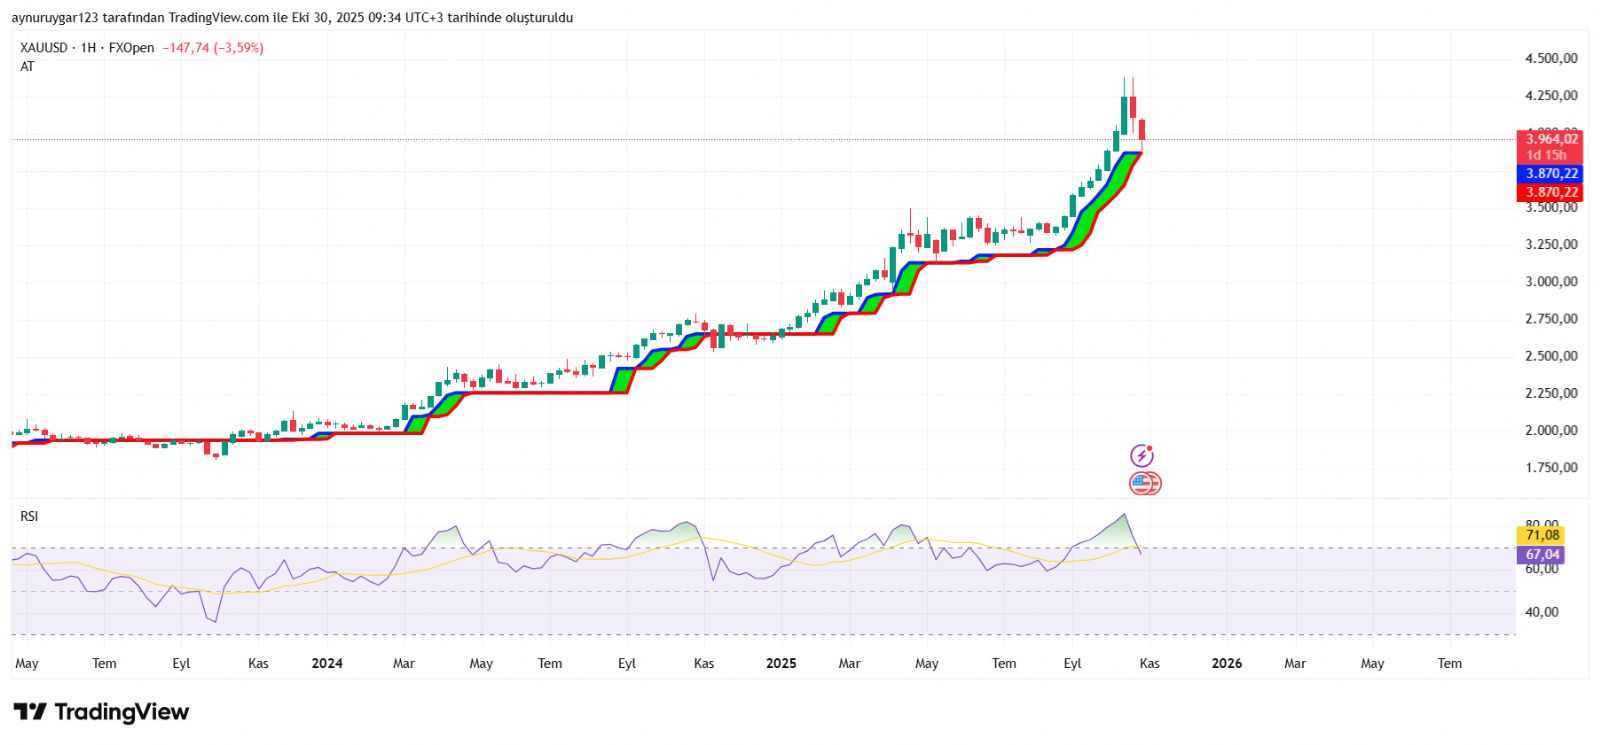The height and width of the screenshot is (745, 1600).
Task: Click the 2025 label on the time axis
Action: (781, 663)
